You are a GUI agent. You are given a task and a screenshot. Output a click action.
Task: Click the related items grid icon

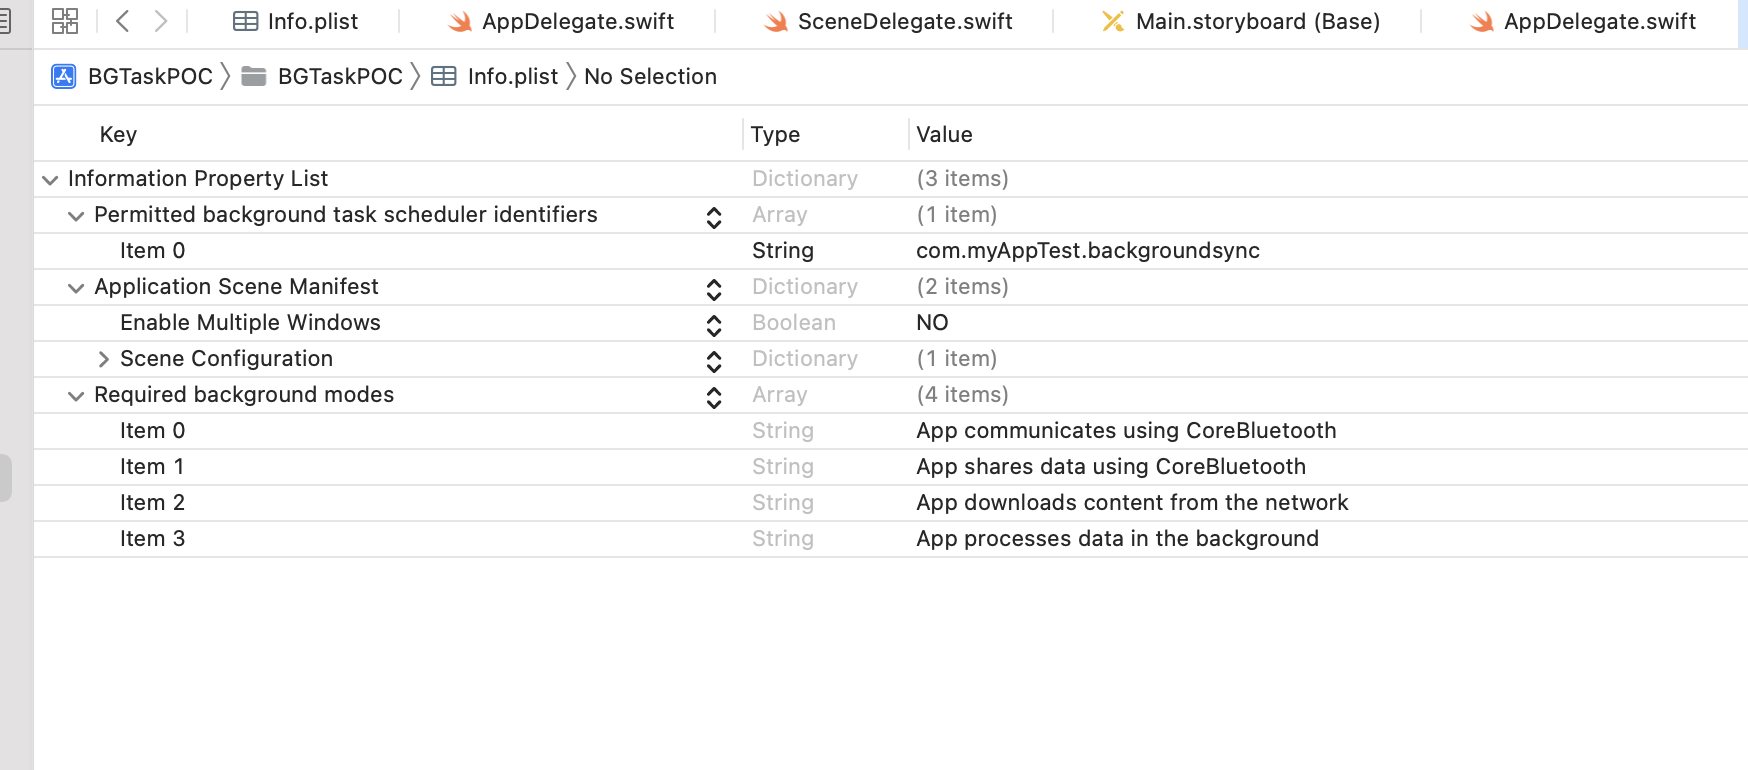65,21
